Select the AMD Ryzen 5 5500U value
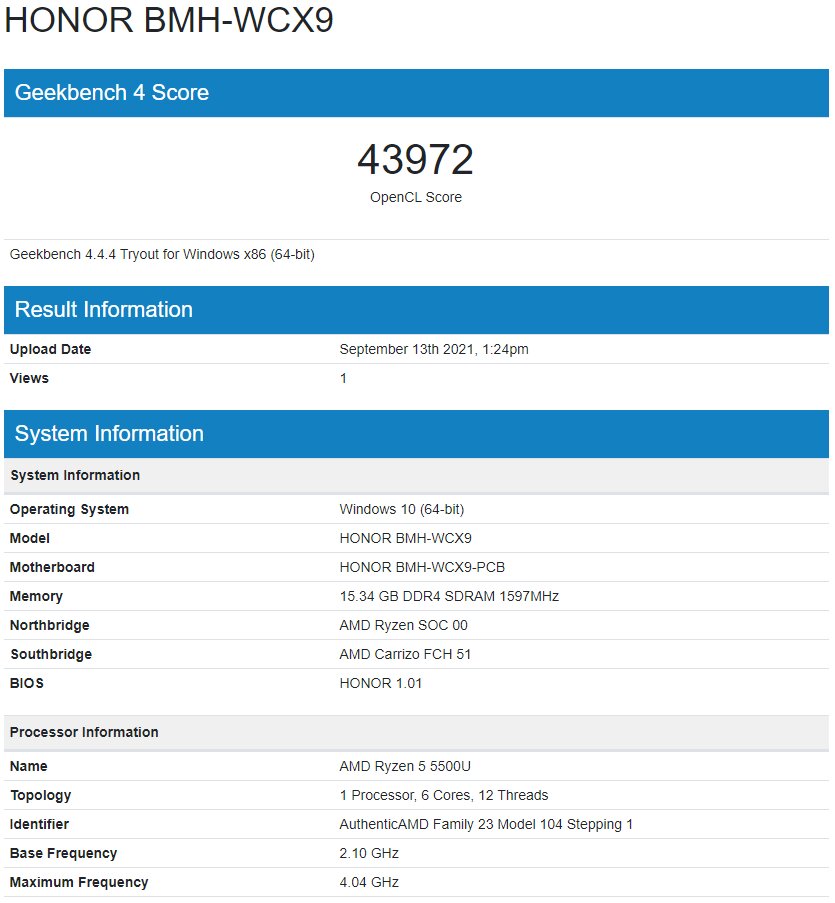Image resolution: width=835 pixels, height=903 pixels. click(405, 766)
